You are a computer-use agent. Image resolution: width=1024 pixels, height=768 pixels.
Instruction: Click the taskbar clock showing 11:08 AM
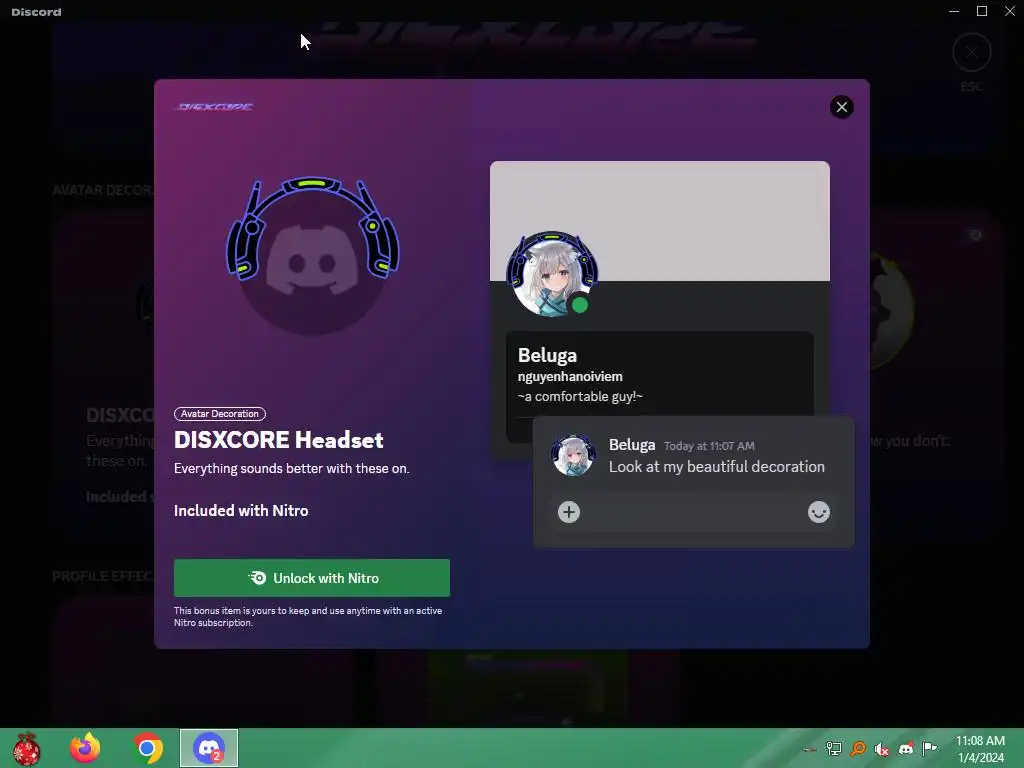coord(980,749)
